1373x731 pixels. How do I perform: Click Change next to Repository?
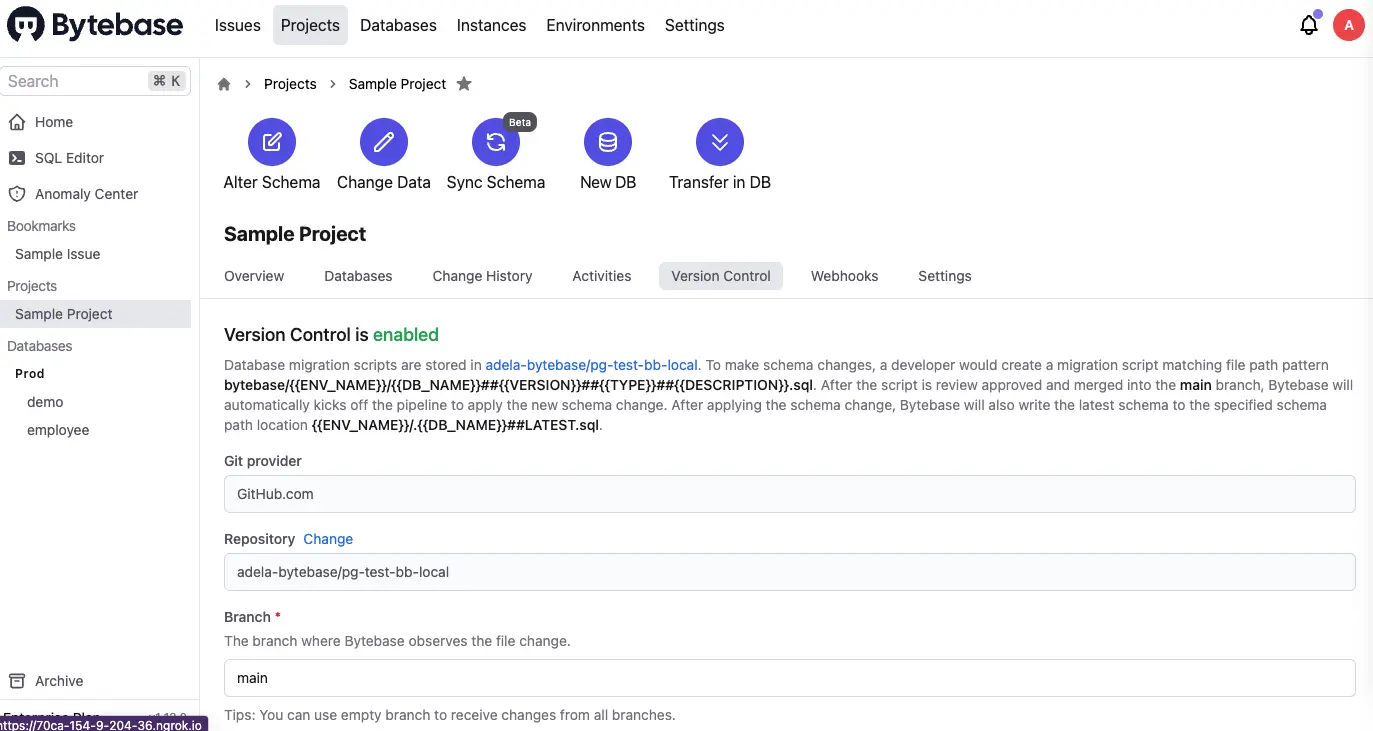[x=328, y=539]
